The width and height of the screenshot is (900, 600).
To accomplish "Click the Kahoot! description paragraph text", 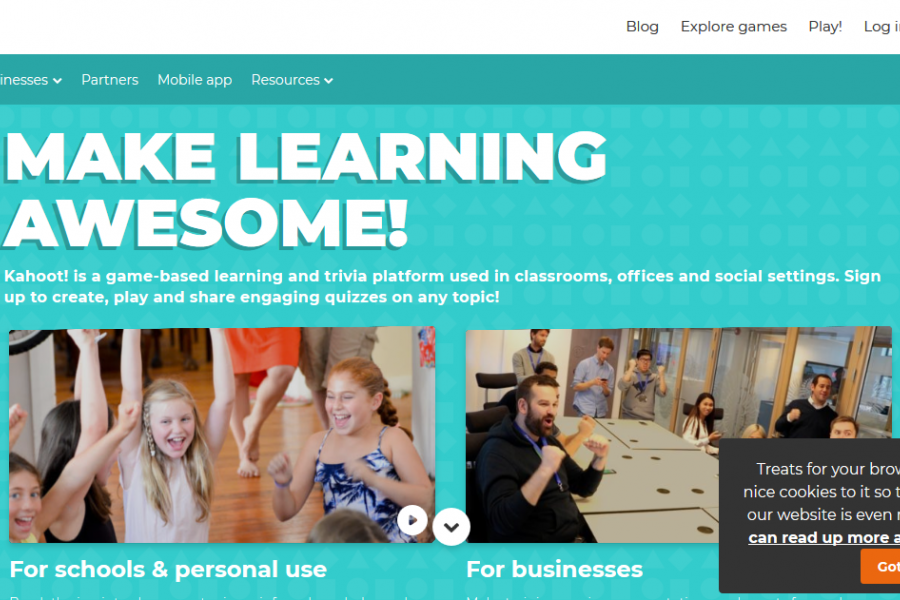I will coord(442,287).
